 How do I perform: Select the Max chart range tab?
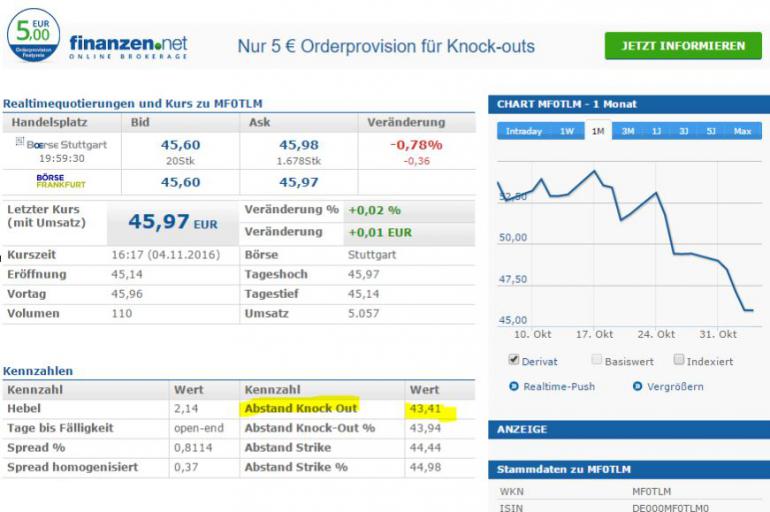pos(742,131)
